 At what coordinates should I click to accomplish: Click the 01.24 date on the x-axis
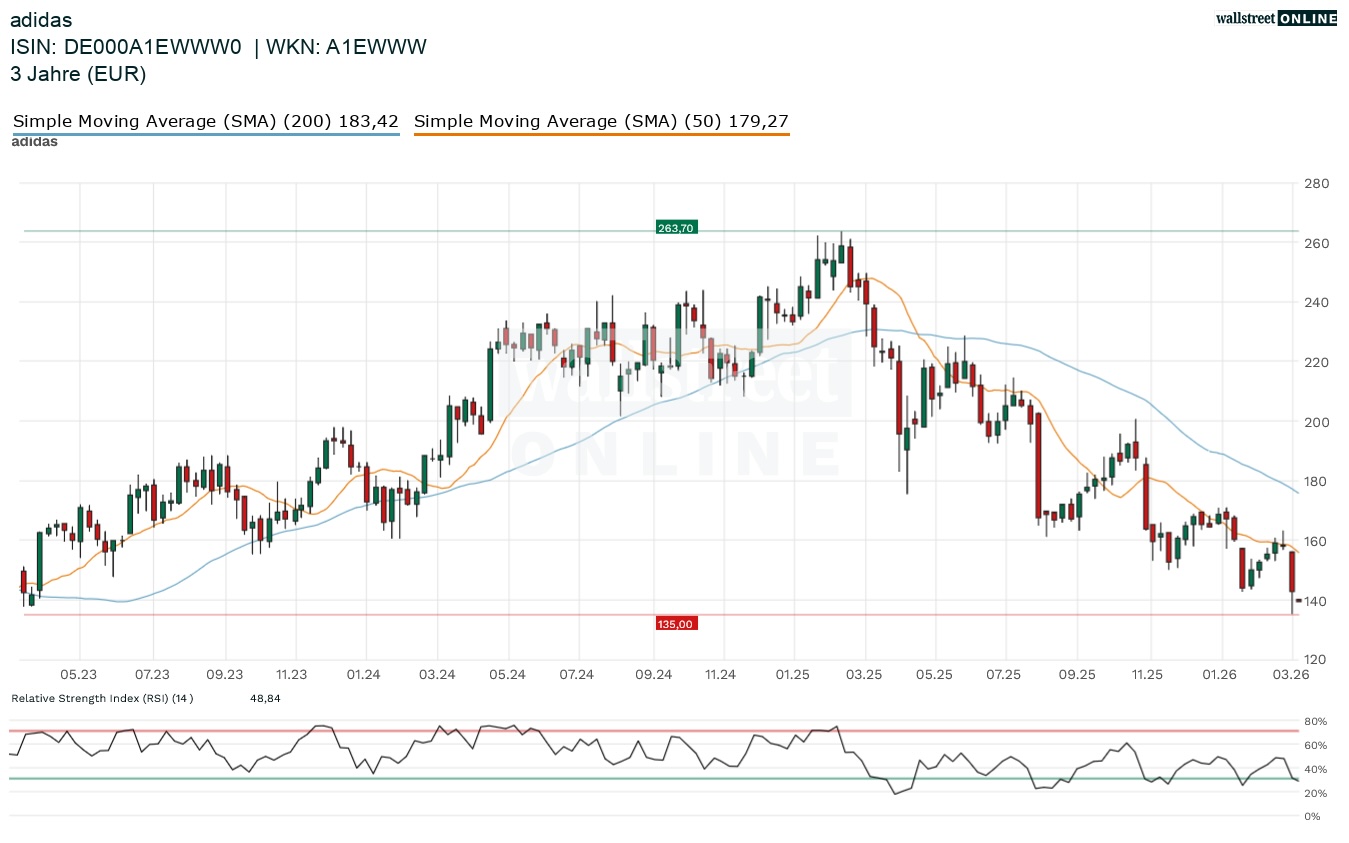tap(364, 675)
